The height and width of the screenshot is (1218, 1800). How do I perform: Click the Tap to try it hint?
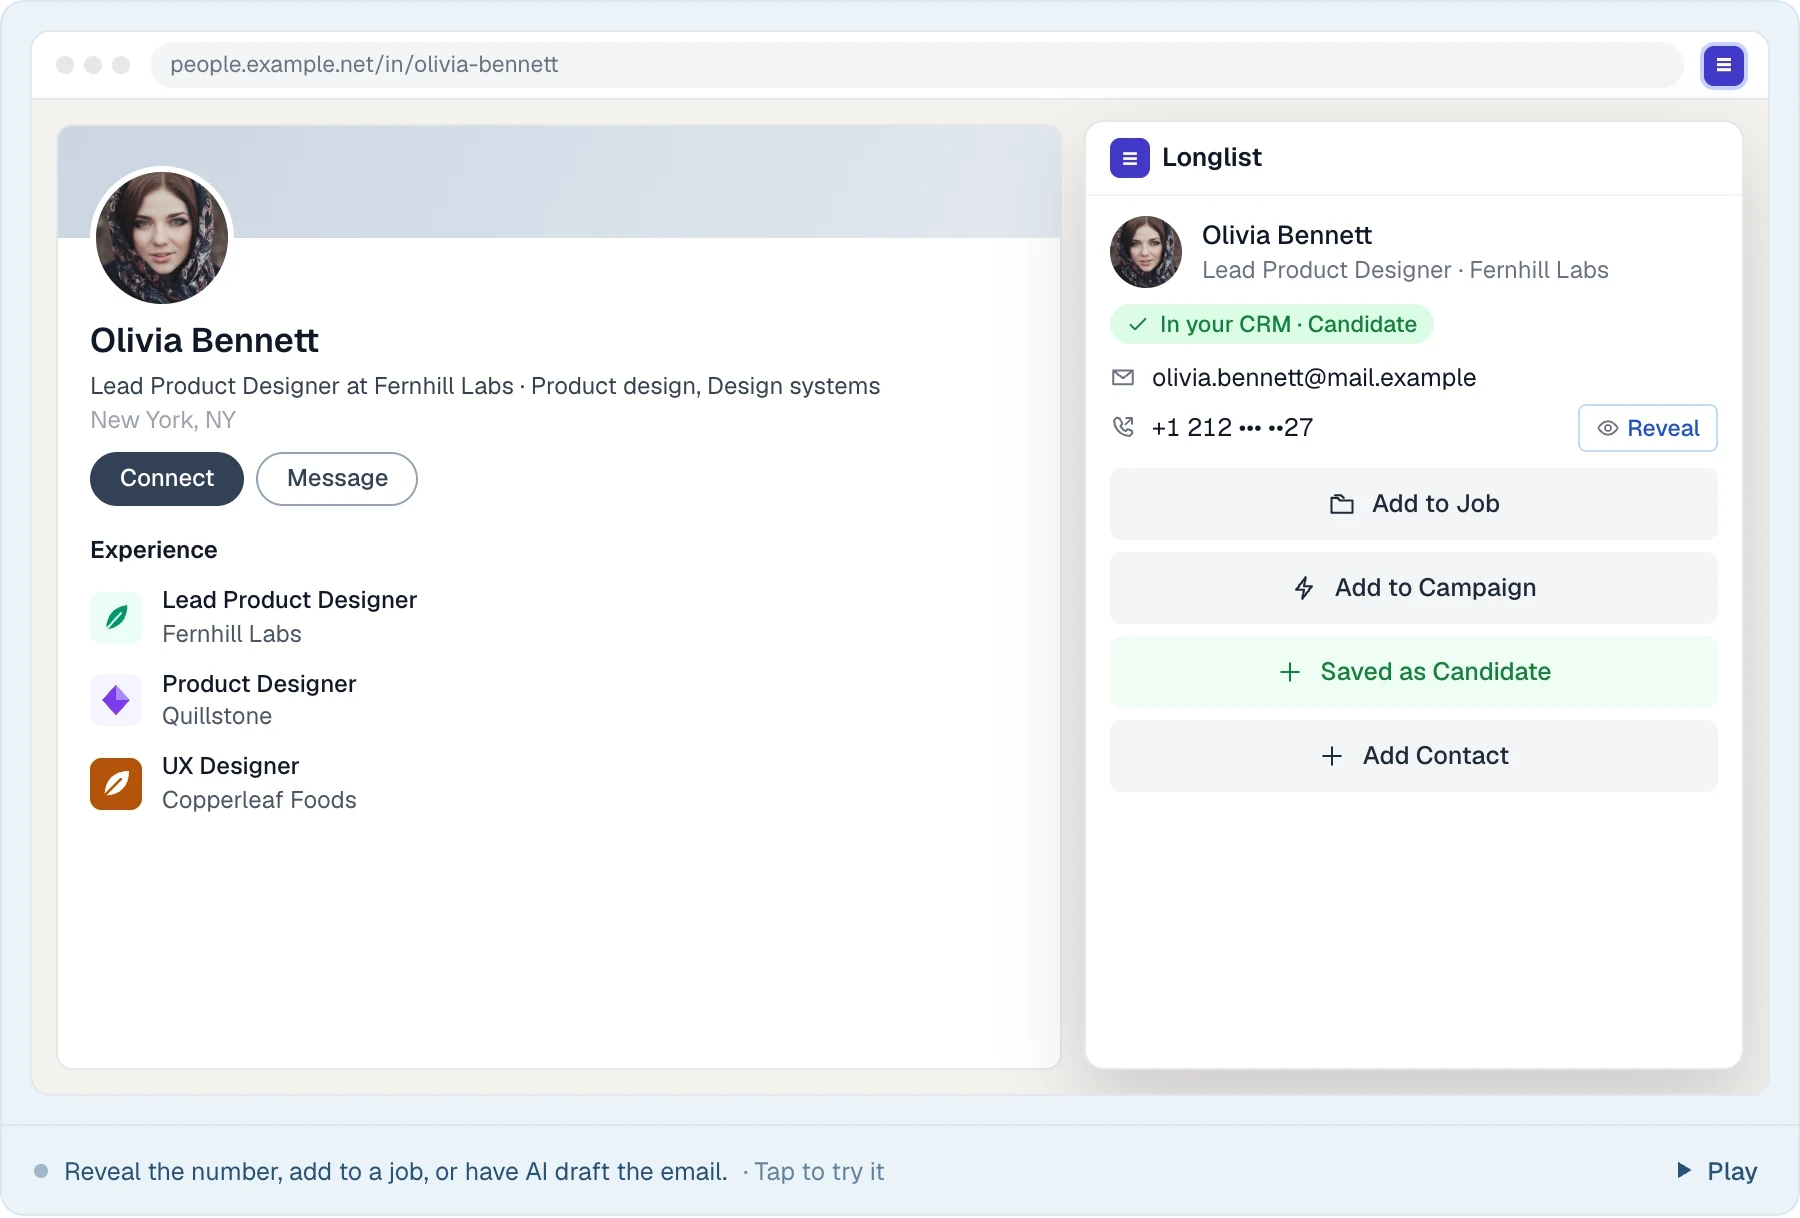click(x=819, y=1171)
